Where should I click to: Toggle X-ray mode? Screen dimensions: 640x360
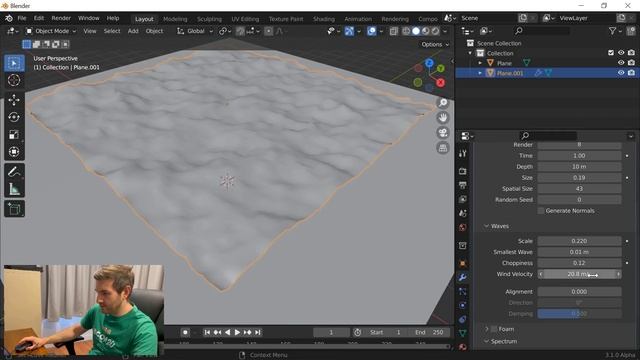[393, 31]
